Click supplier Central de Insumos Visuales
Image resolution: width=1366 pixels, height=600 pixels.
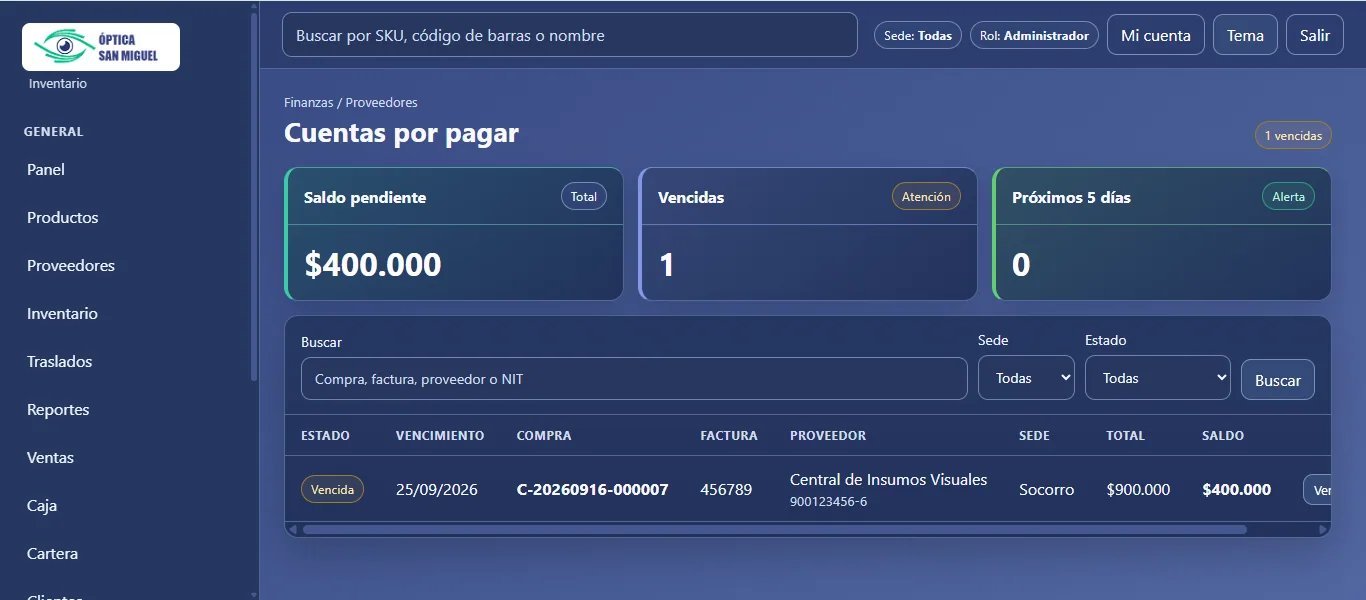888,480
